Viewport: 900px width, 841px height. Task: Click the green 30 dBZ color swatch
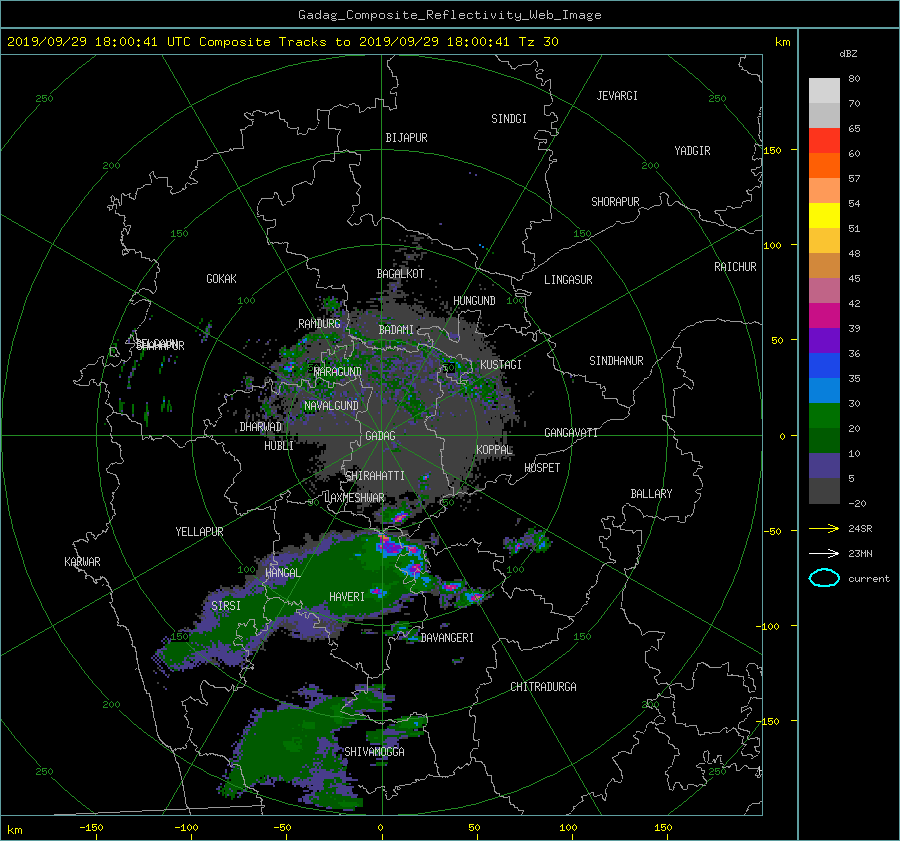[x=824, y=415]
